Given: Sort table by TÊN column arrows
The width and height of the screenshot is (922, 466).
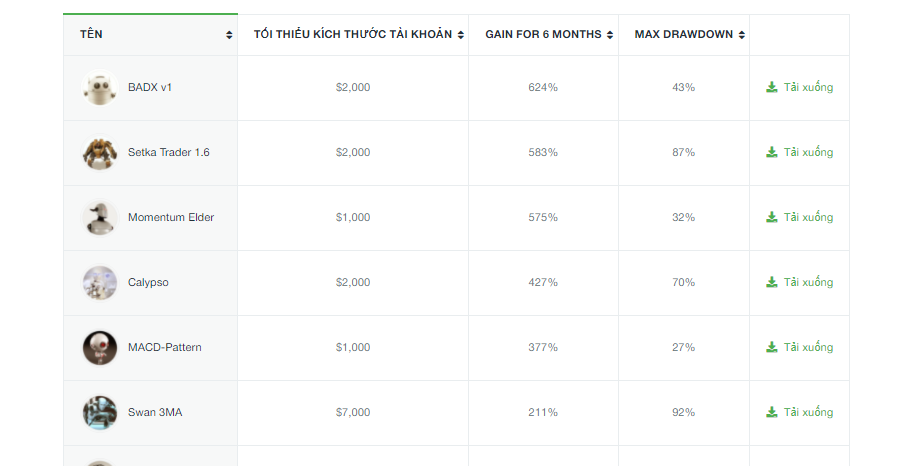Looking at the screenshot, I should pos(229,35).
